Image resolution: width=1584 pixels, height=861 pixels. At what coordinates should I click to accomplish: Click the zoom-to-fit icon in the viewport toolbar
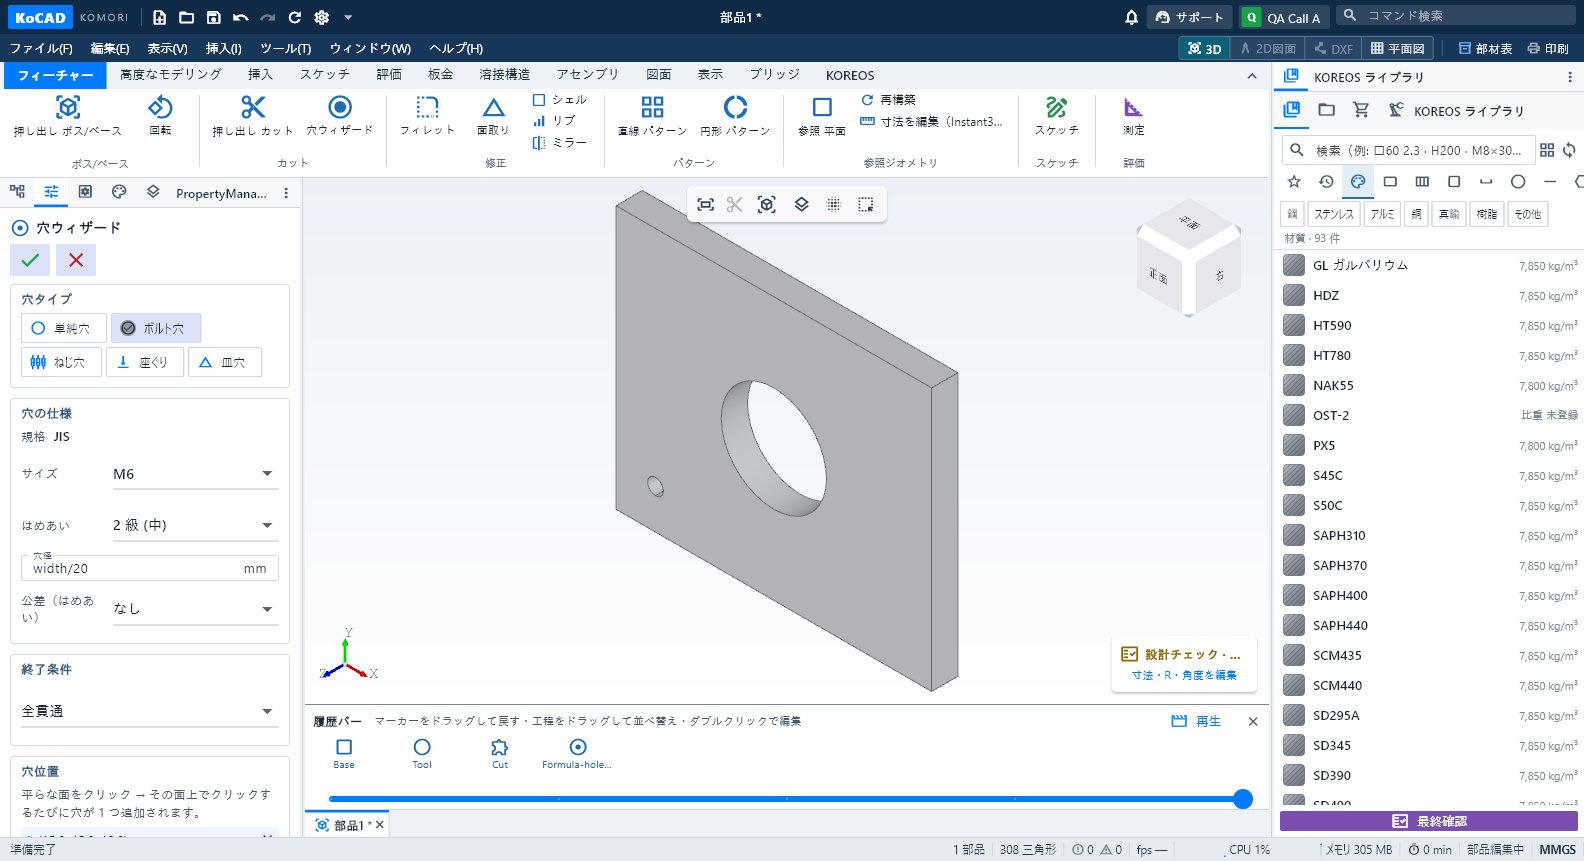tap(705, 204)
